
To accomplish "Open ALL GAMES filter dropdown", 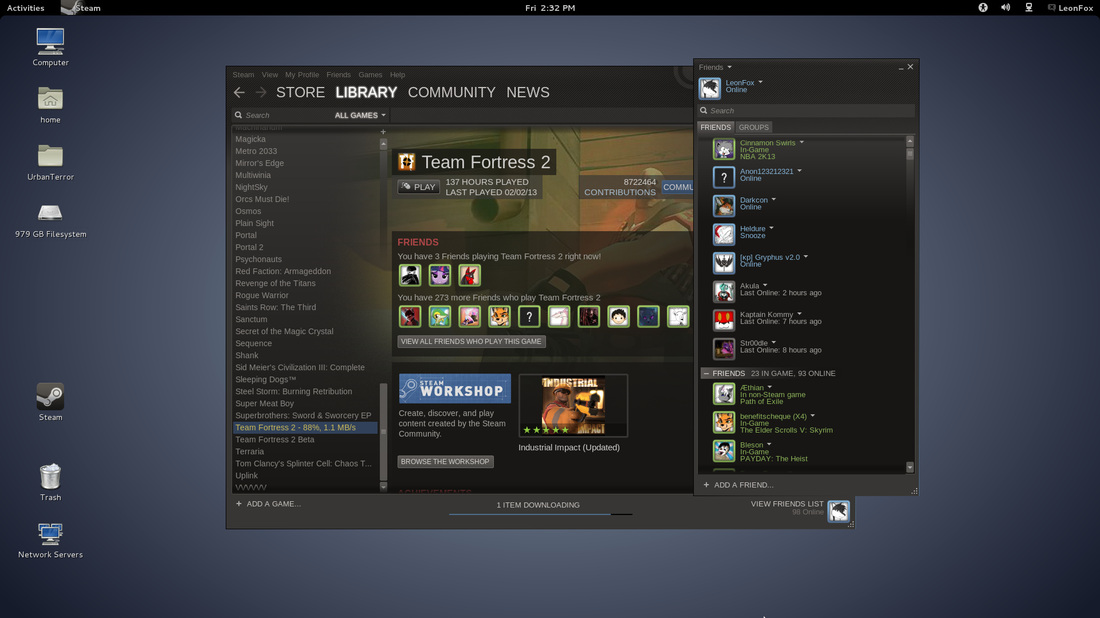I will (360, 115).
